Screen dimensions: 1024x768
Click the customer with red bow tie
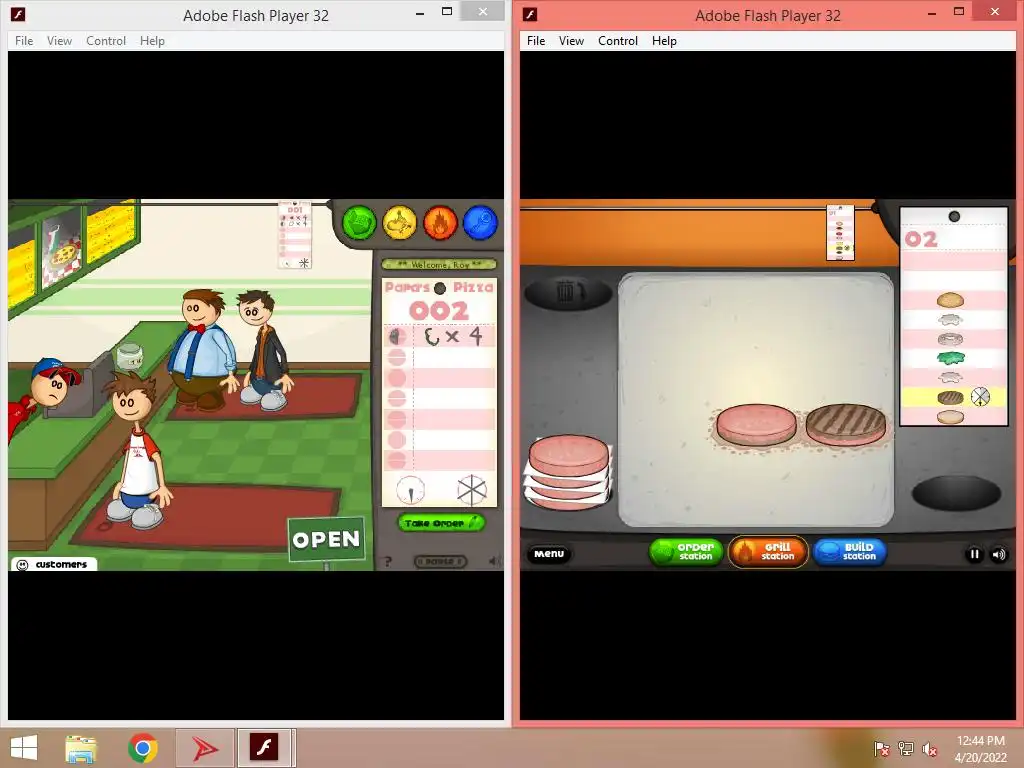[200, 349]
